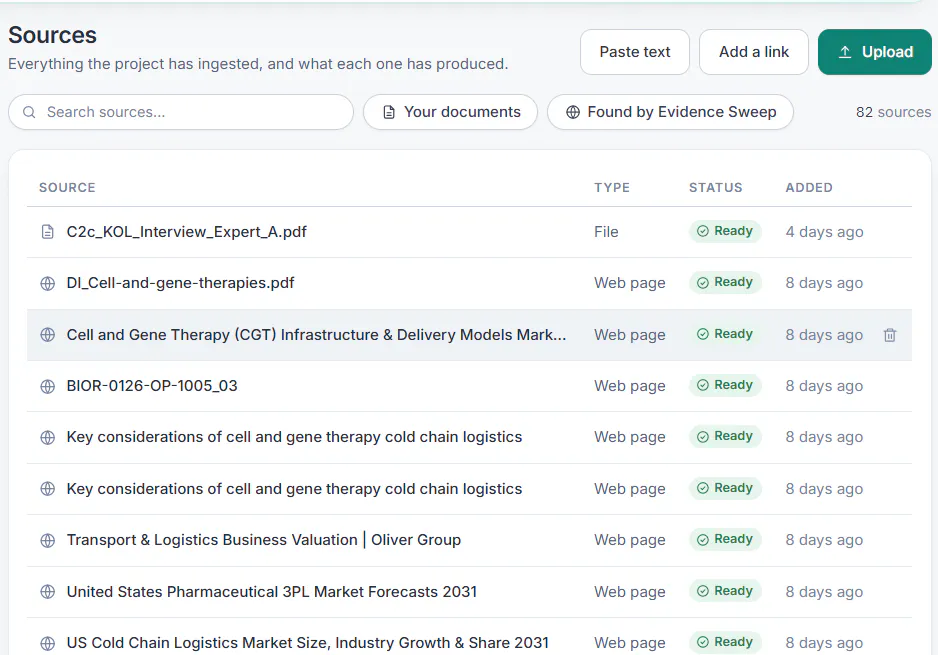Click the green Upload button

point(875,52)
